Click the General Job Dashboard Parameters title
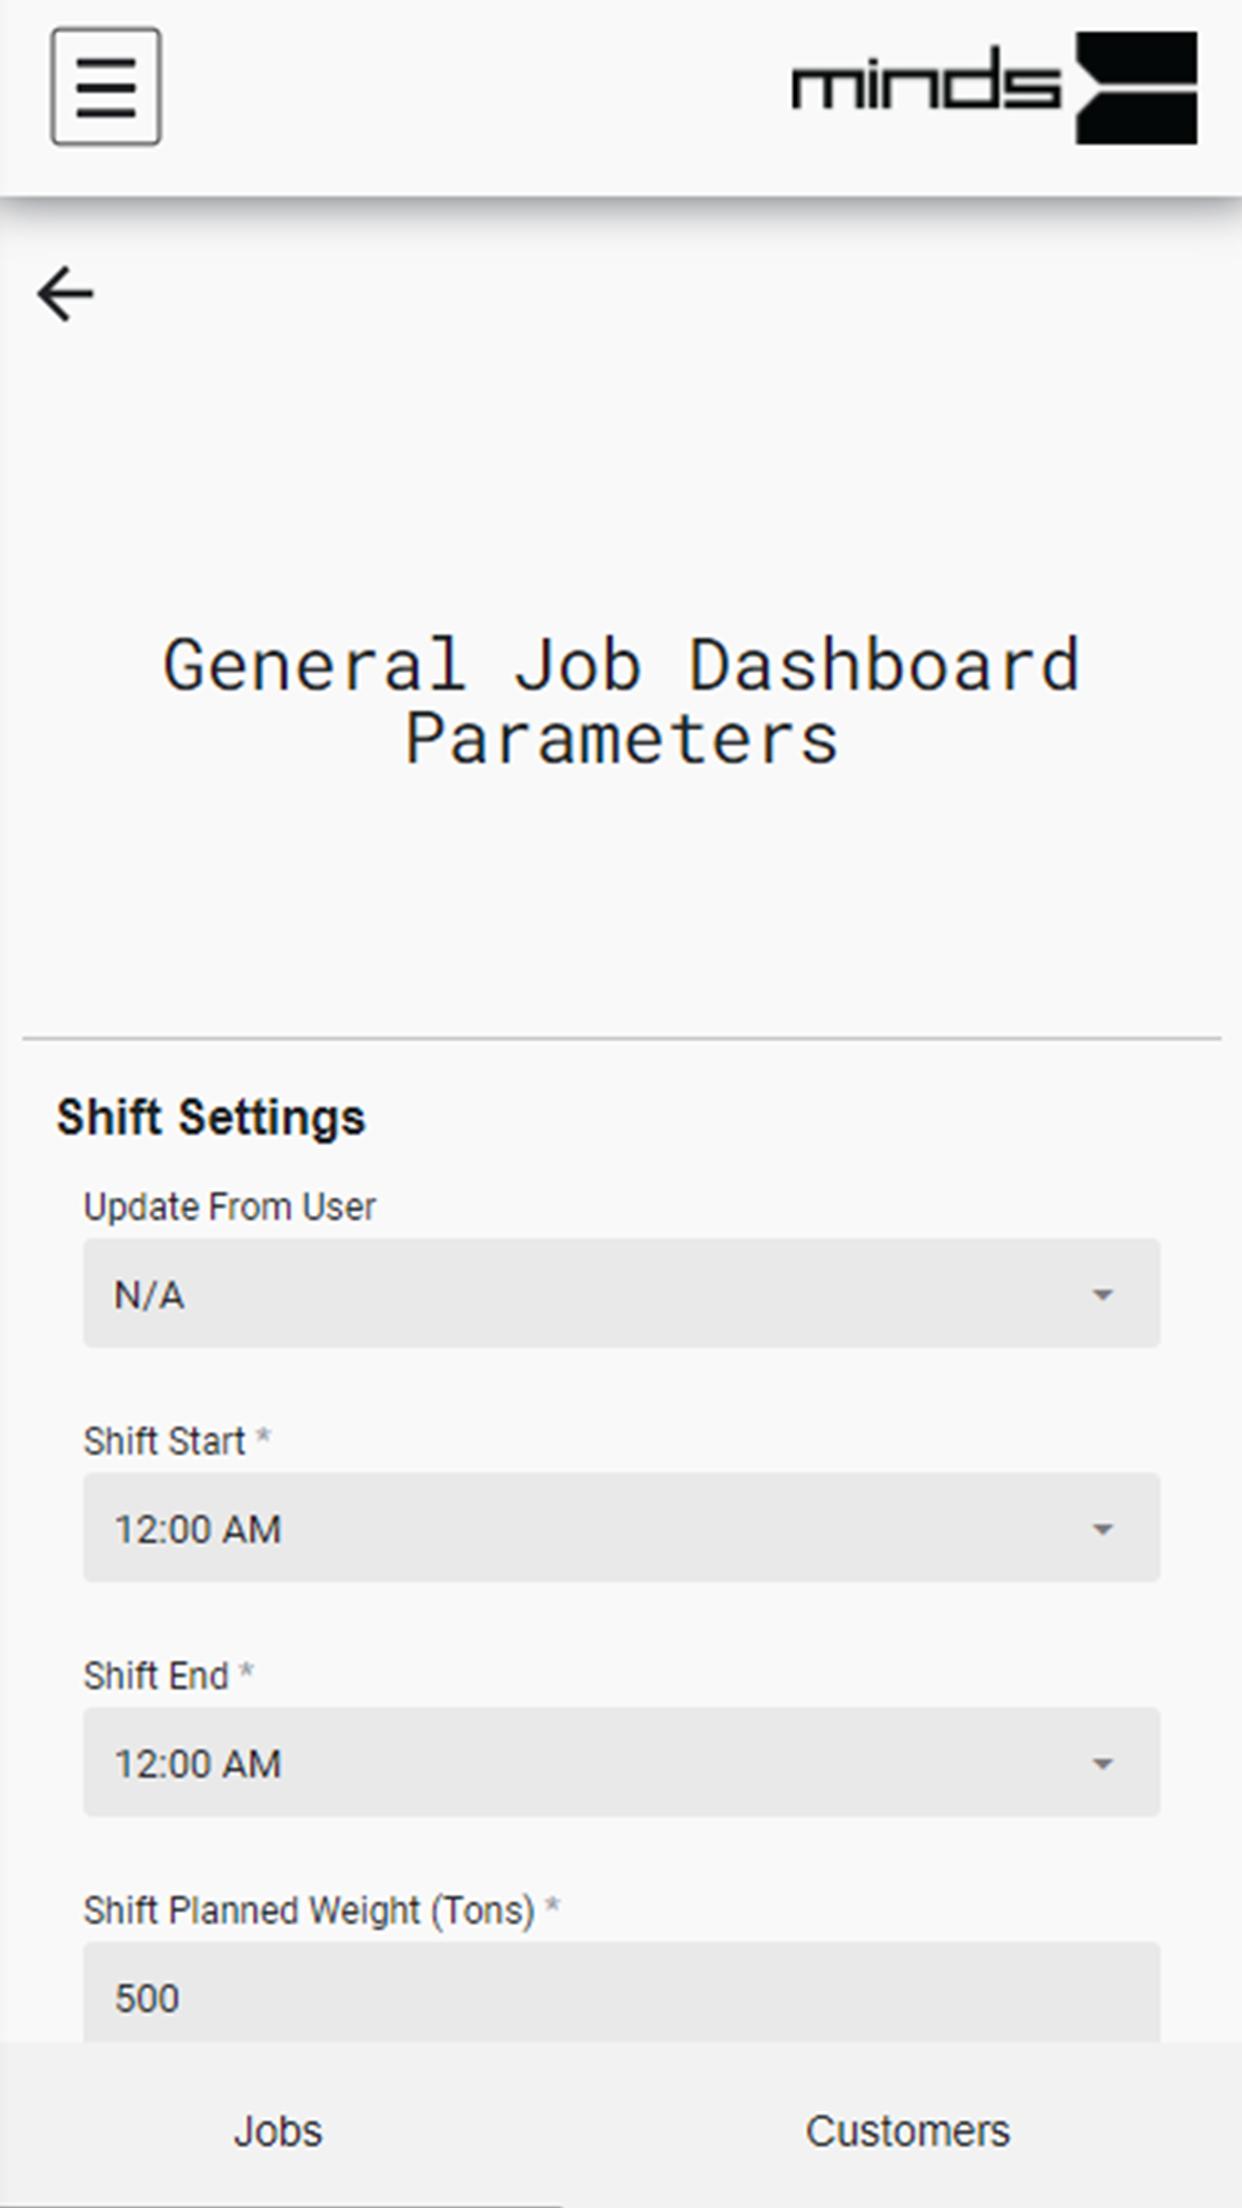Viewport: 1242px width, 2208px height. click(x=621, y=701)
